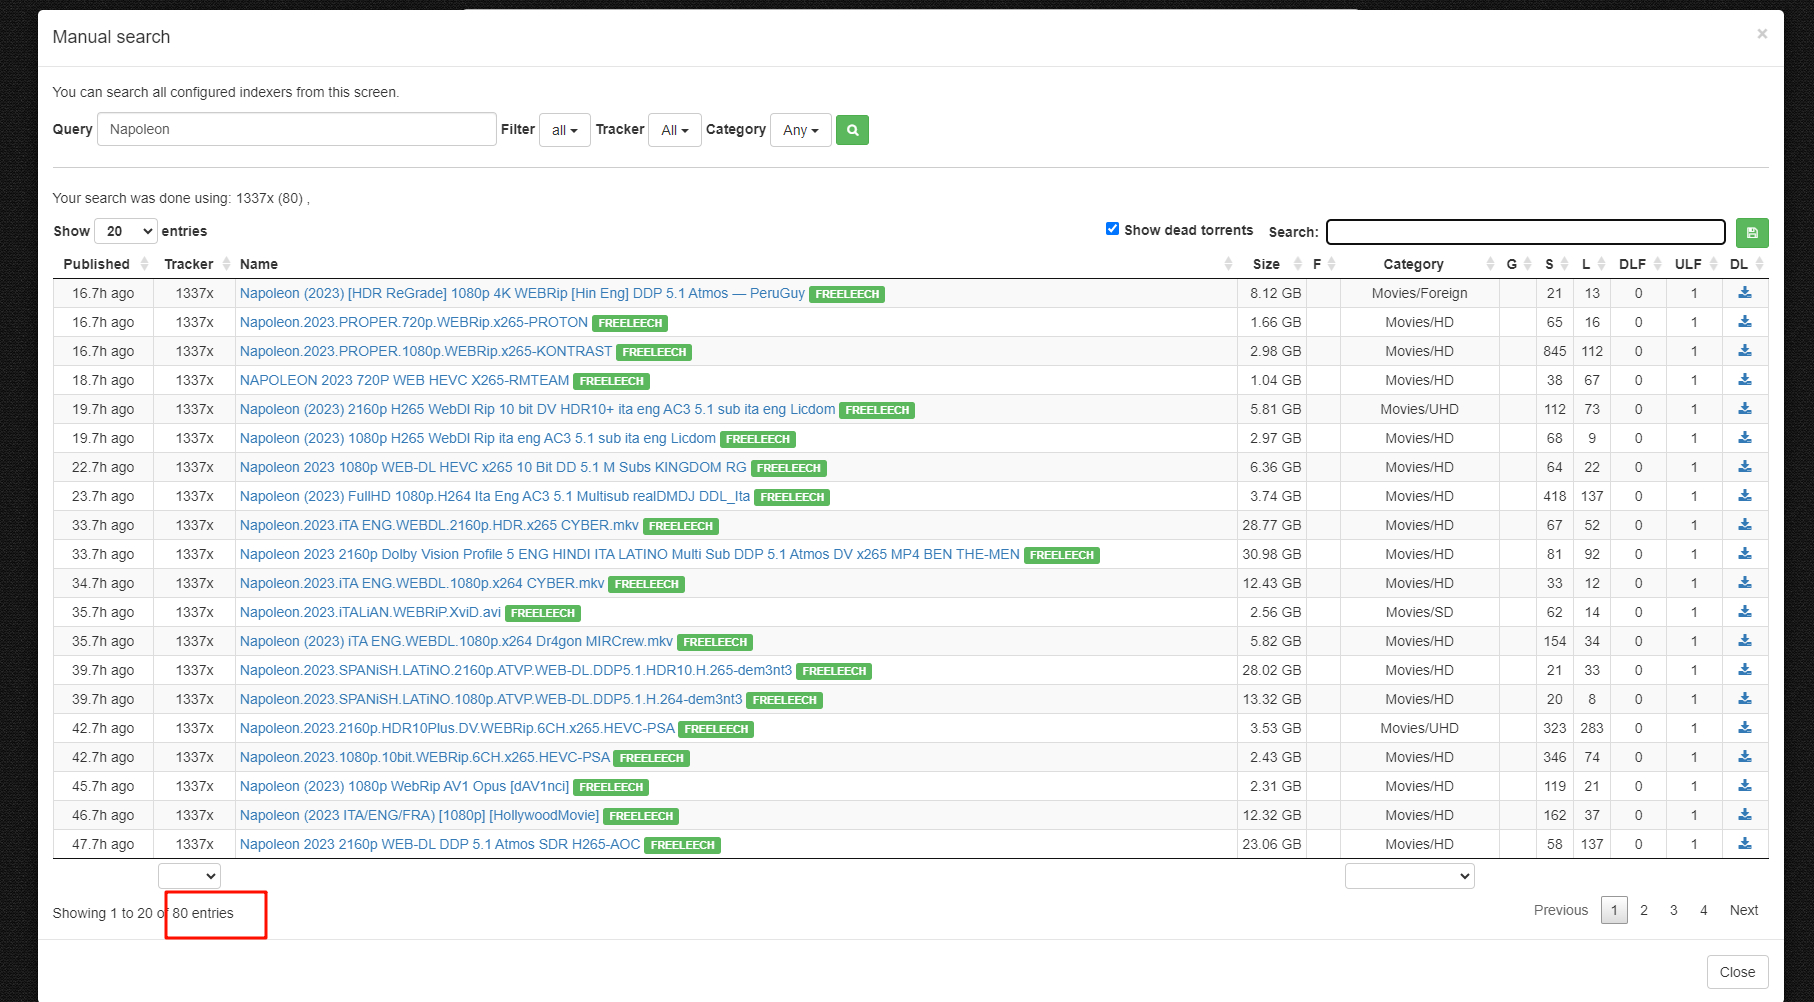Screen dimensions: 1814x1002
Task: Open the category filter dropdown below table
Action: 1409,876
